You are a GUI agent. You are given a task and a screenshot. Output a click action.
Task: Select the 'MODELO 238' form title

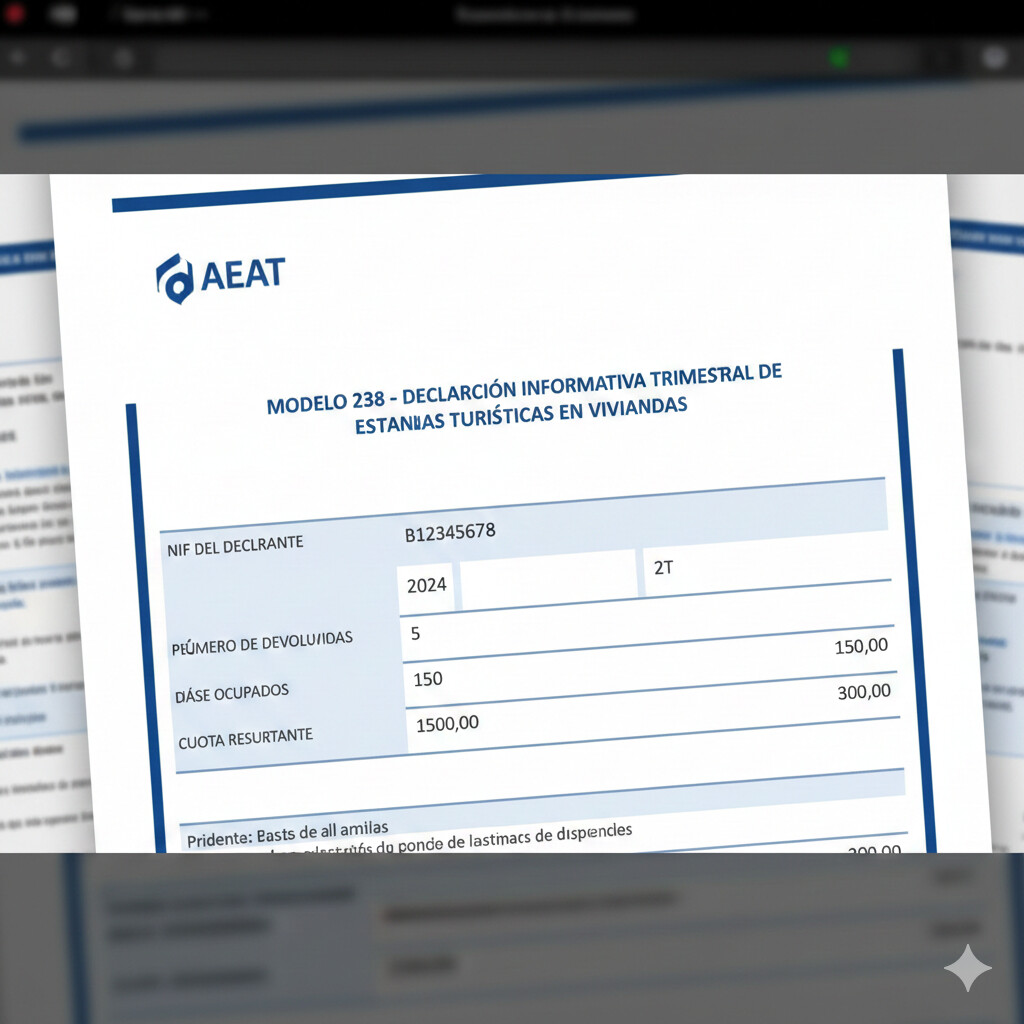tap(524, 399)
